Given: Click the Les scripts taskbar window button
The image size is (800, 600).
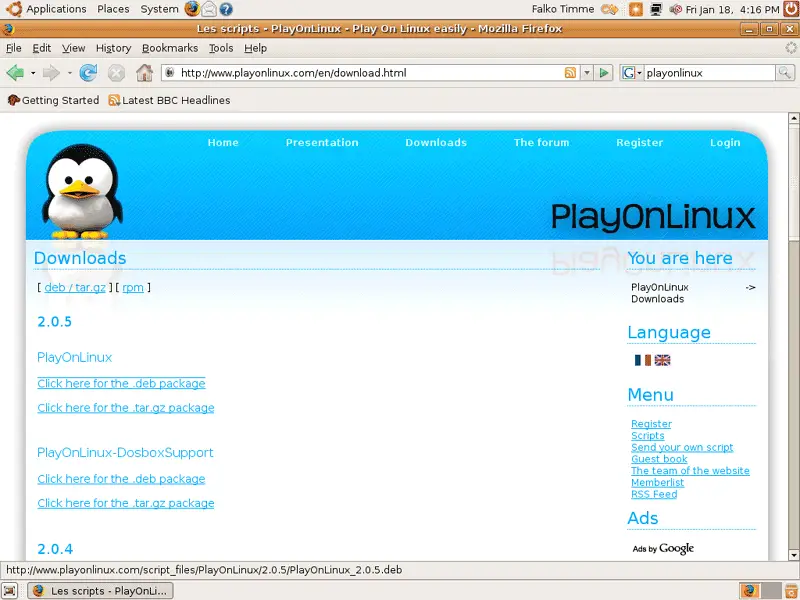Looking at the screenshot, I should (100, 591).
